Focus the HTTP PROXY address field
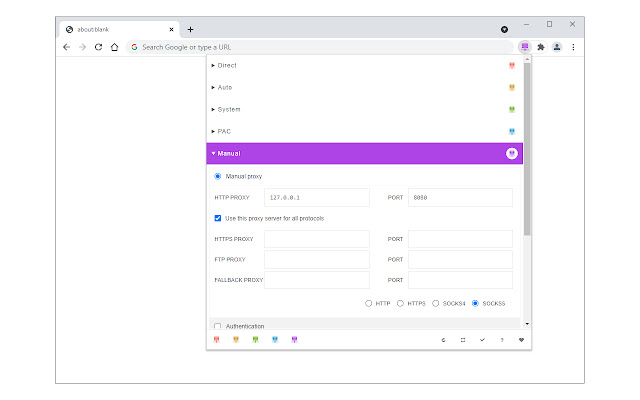Viewport: 640px width, 400px height. (x=317, y=198)
